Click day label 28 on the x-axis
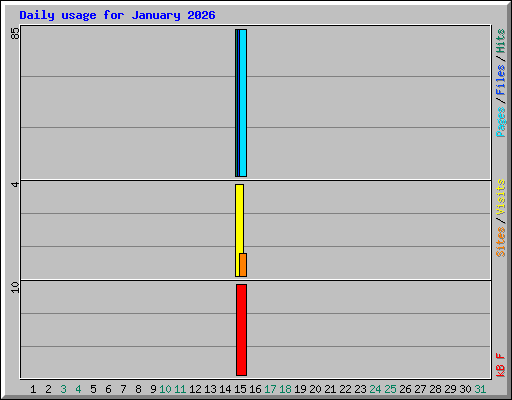The width and height of the screenshot is (512, 400). pos(435,389)
